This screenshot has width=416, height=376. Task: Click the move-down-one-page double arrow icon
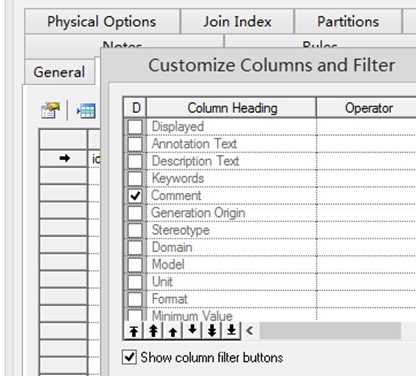click(x=212, y=331)
